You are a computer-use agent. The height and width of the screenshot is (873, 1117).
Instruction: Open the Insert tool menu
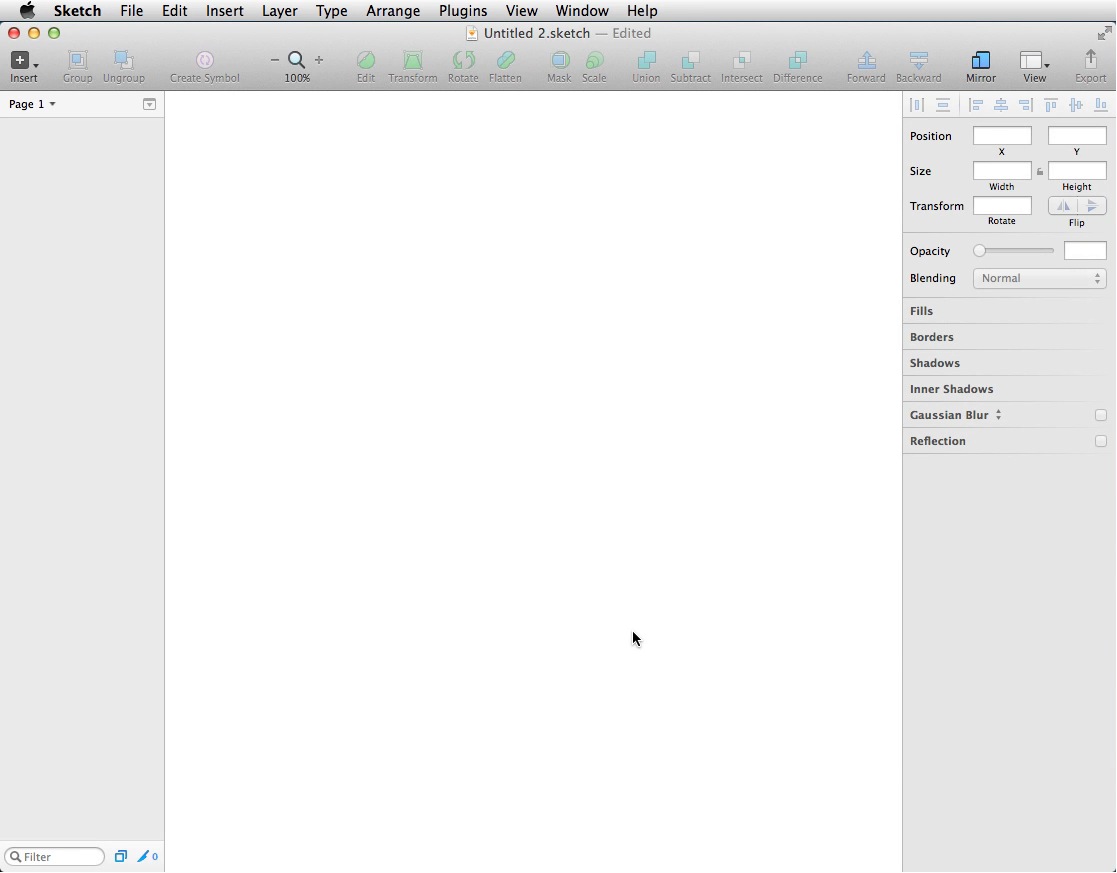click(23, 62)
